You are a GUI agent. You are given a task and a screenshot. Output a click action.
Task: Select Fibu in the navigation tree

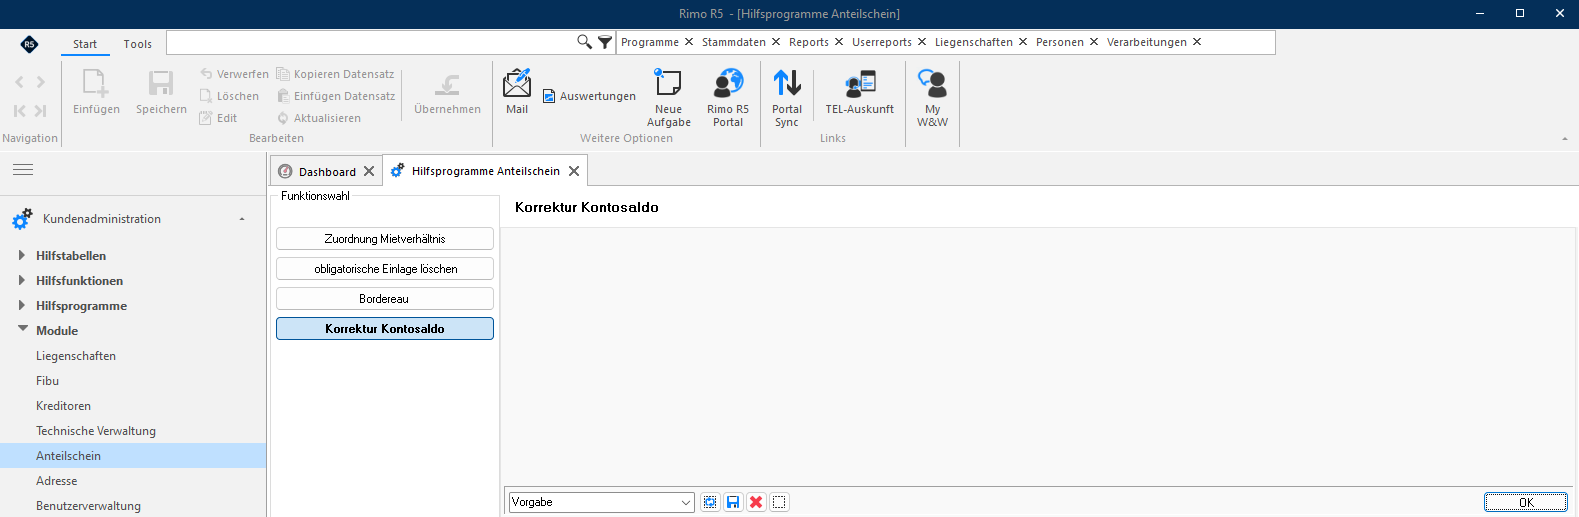47,381
